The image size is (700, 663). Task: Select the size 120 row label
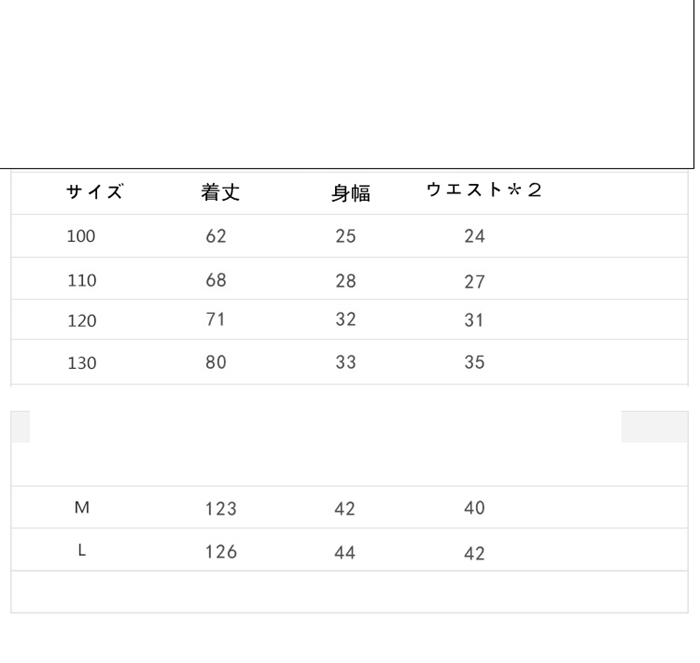pos(81,321)
